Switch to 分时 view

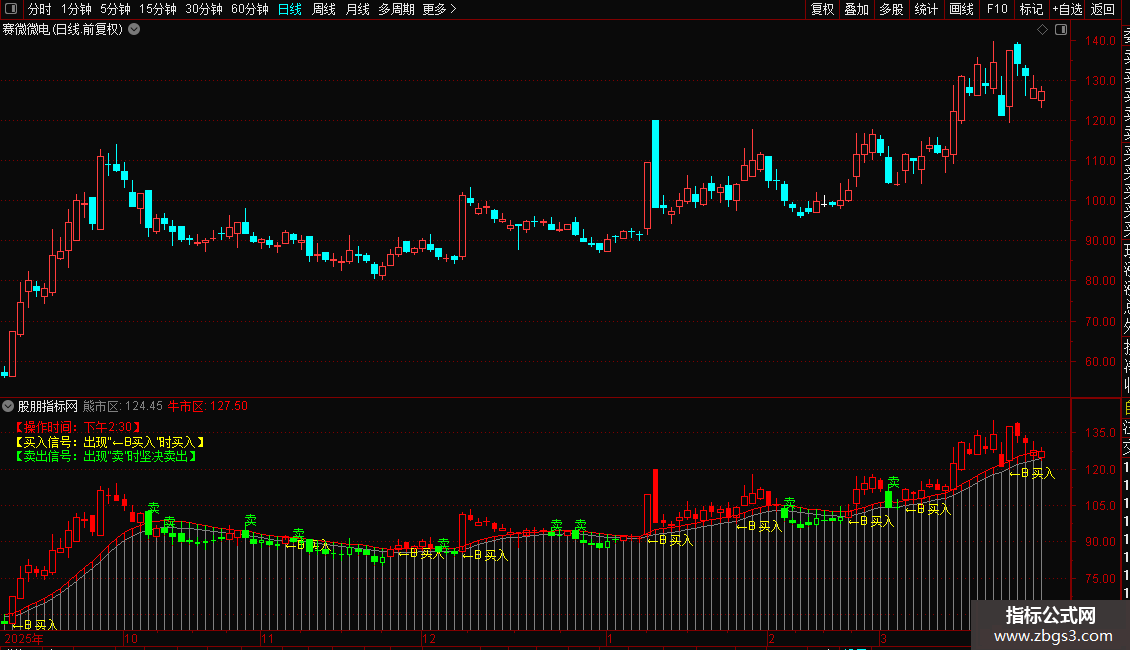[x=40, y=9]
